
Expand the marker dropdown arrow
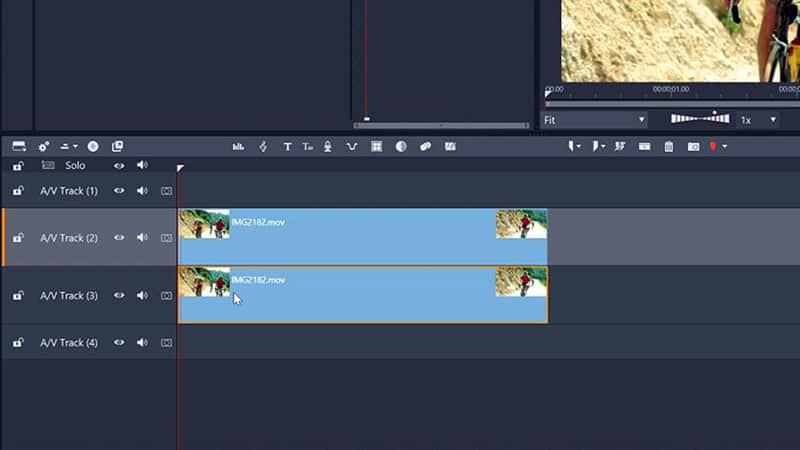click(724, 147)
